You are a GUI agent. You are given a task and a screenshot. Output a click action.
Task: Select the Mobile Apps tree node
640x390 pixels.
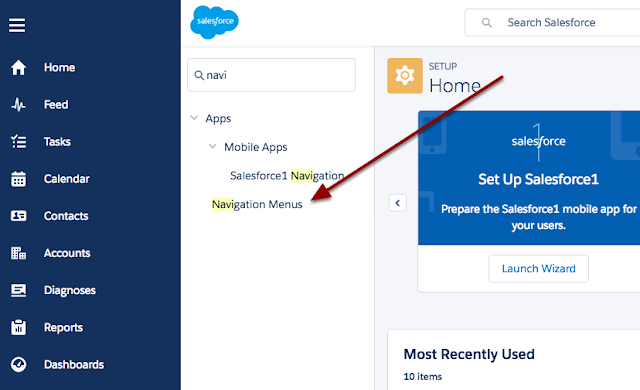coord(256,147)
